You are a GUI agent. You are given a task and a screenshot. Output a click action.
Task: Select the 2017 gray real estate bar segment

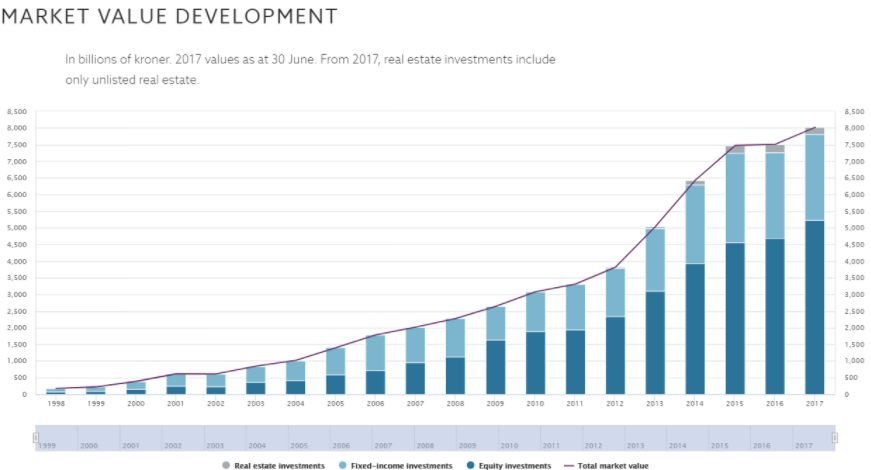[814, 131]
